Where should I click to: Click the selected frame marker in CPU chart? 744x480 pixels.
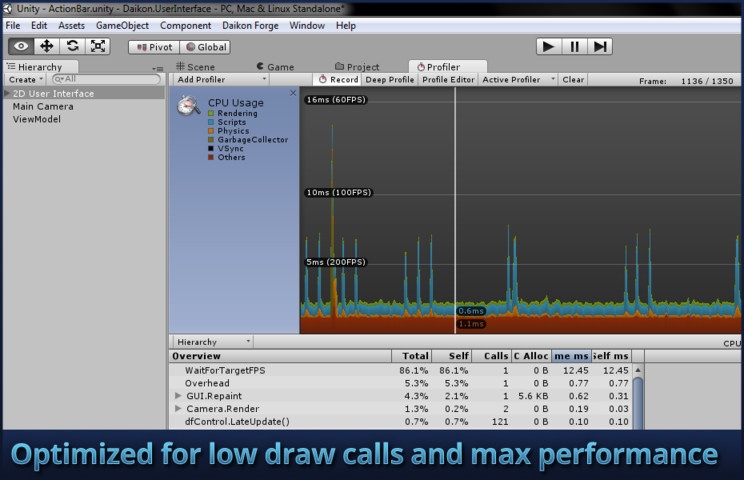[455, 210]
